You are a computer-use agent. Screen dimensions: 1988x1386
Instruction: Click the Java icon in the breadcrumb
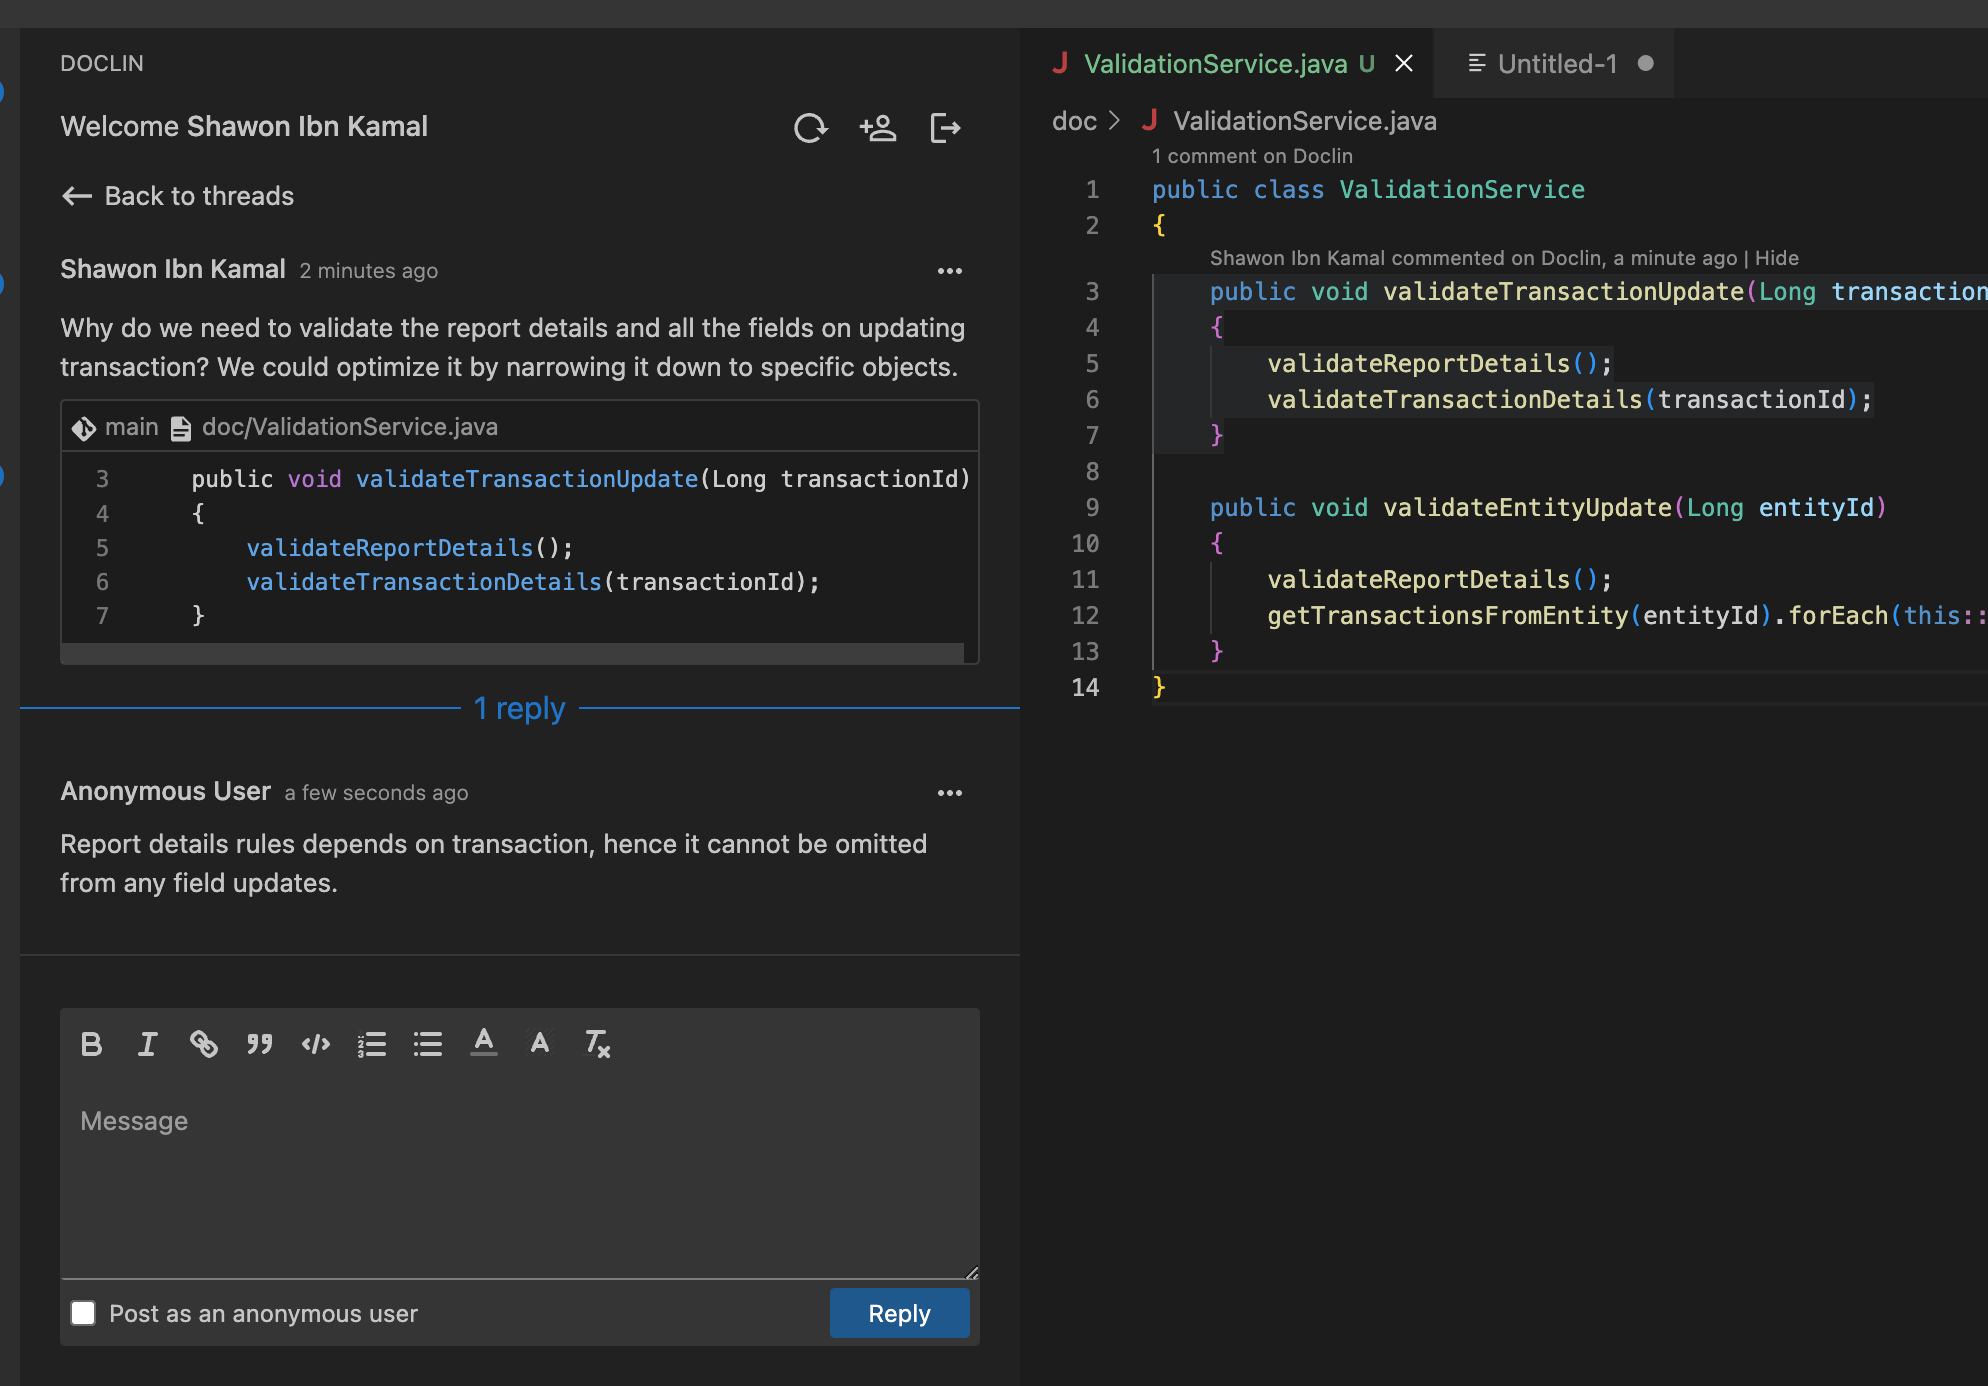point(1150,121)
